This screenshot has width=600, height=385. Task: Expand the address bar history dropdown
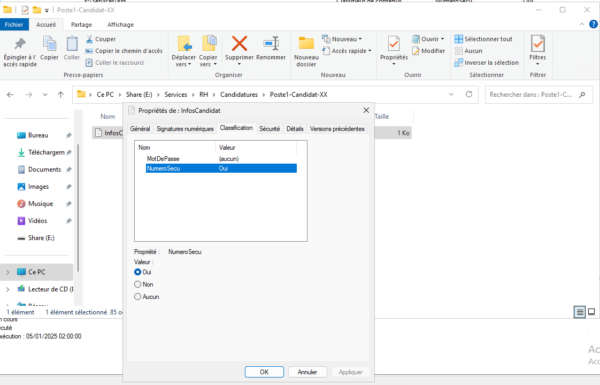tap(451, 94)
